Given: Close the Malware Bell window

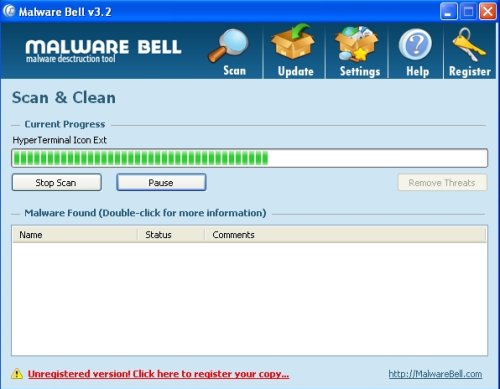Looking at the screenshot, I should [488, 12].
